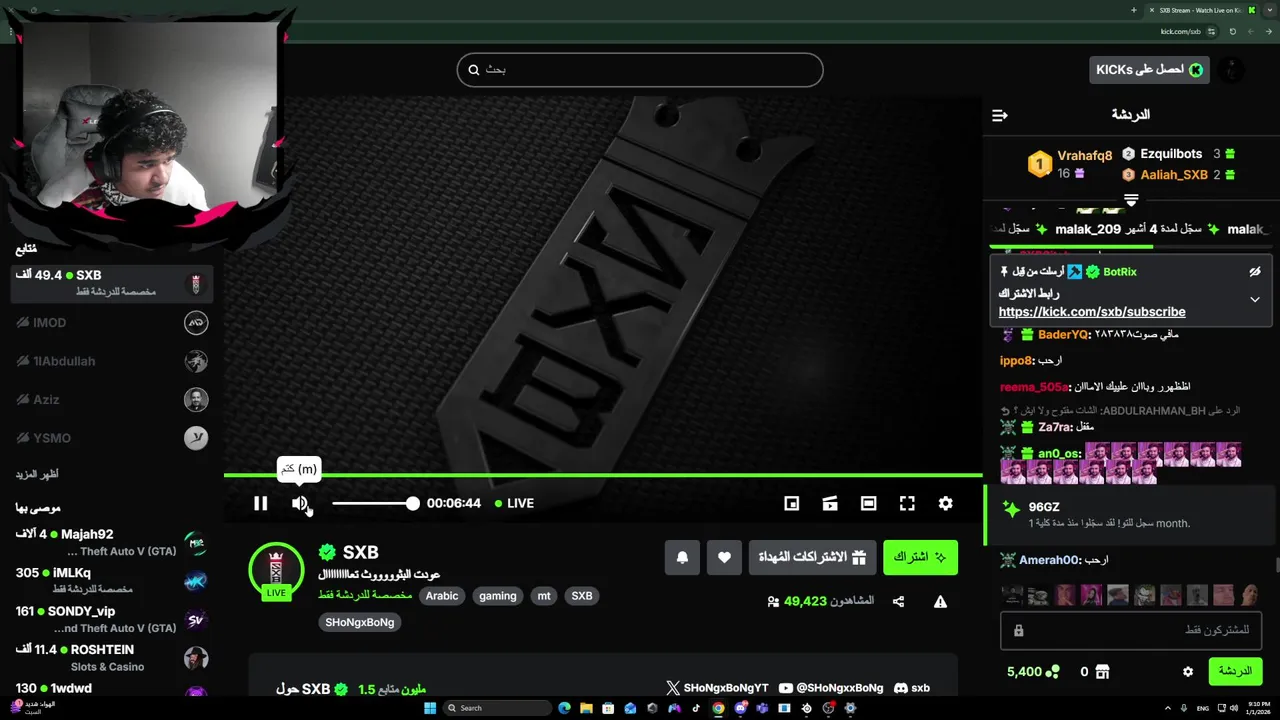The image size is (1280, 720).
Task: Open the video player settings gear
Action: click(945, 503)
